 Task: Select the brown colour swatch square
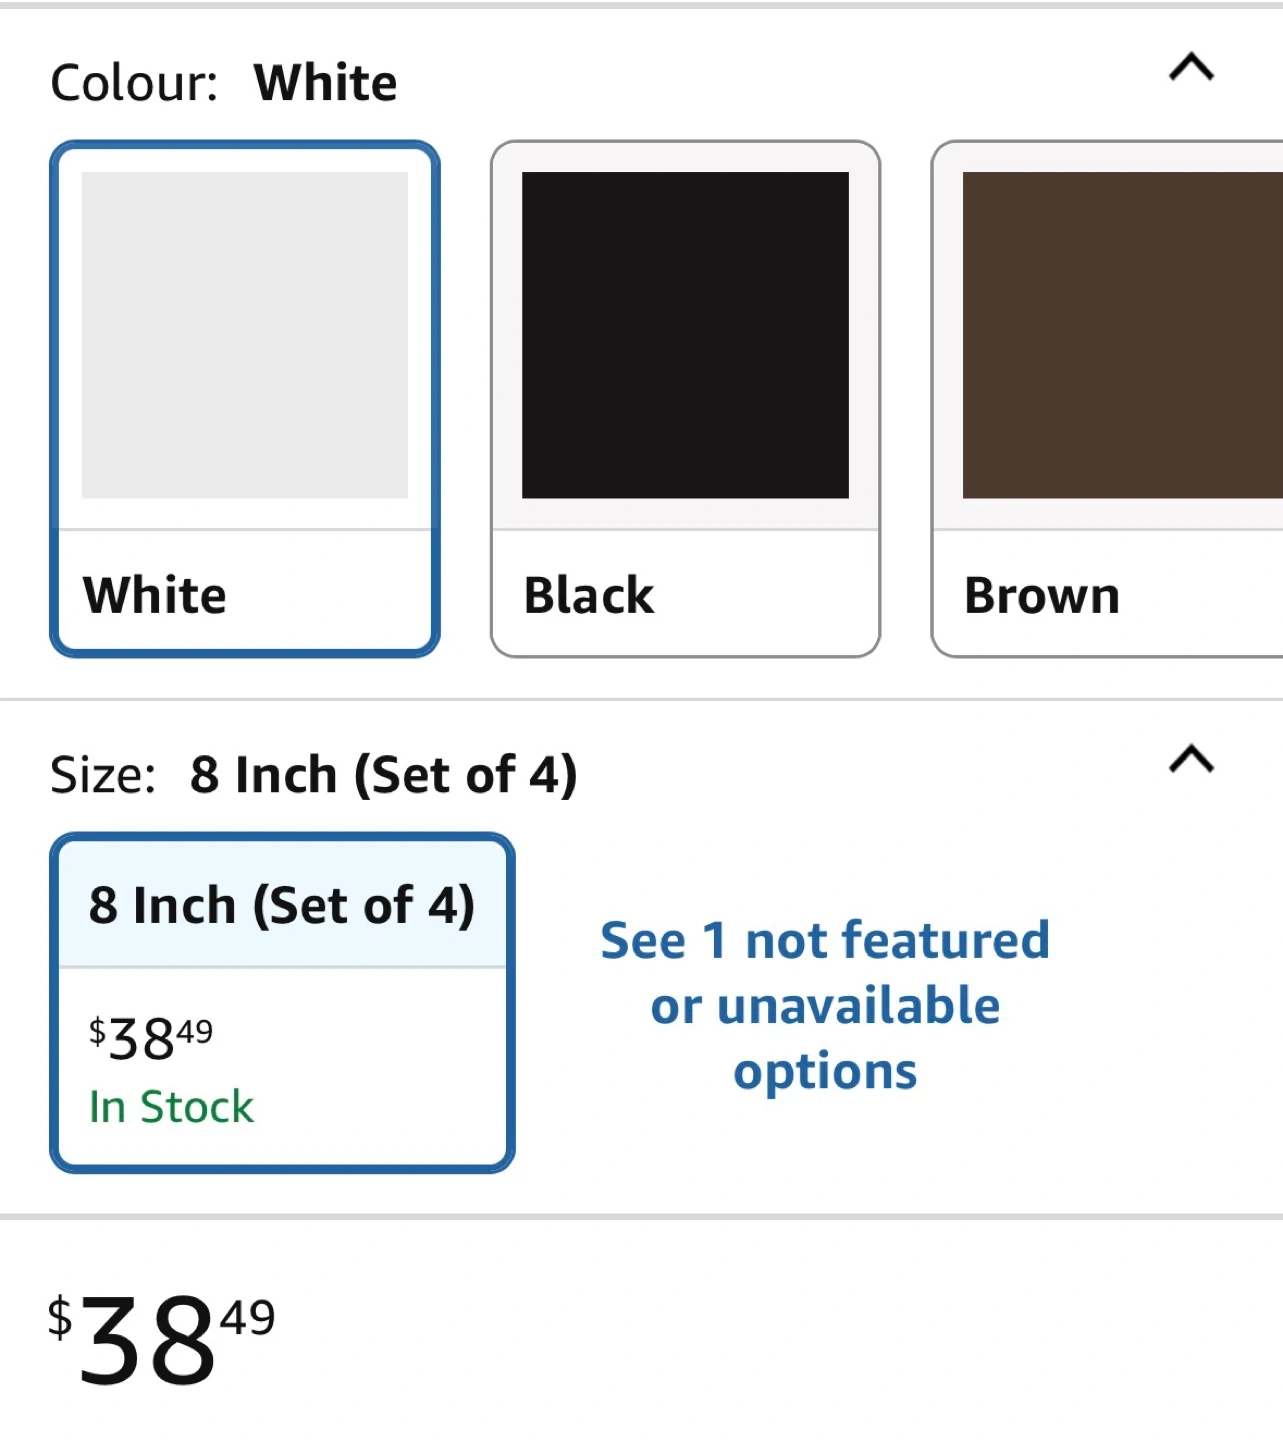click(x=1120, y=335)
